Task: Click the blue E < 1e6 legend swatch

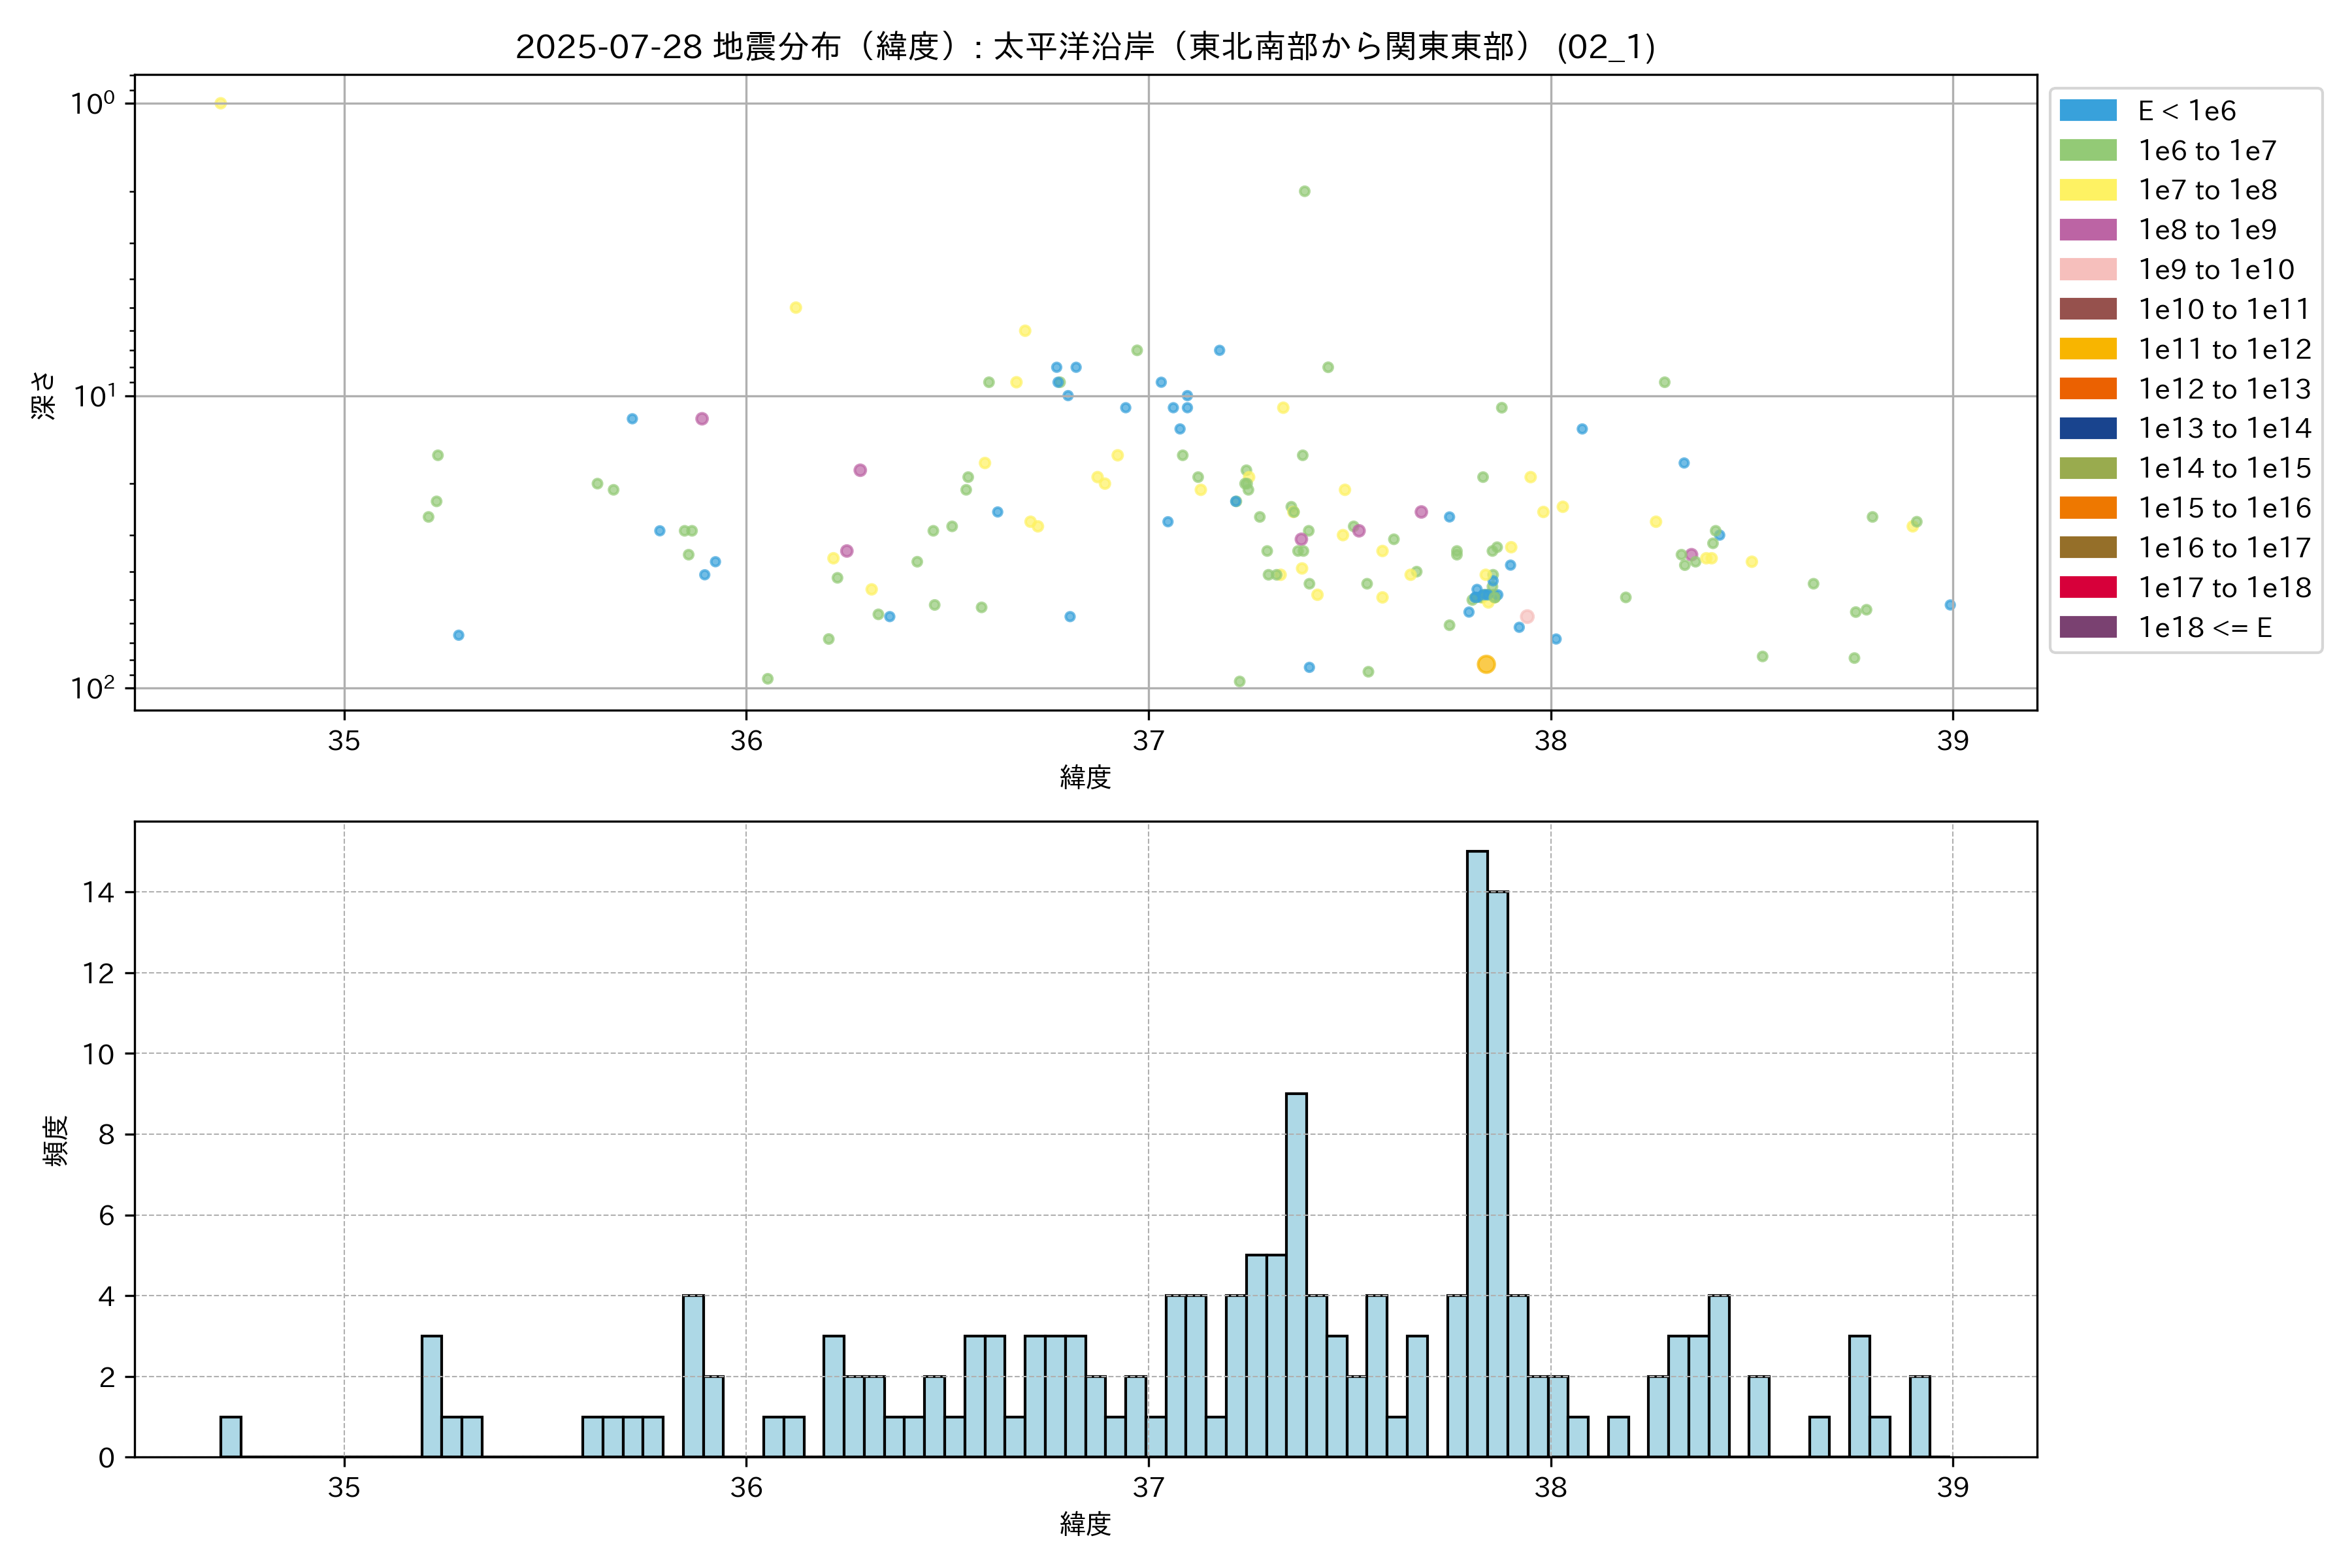Action: coord(2087,111)
